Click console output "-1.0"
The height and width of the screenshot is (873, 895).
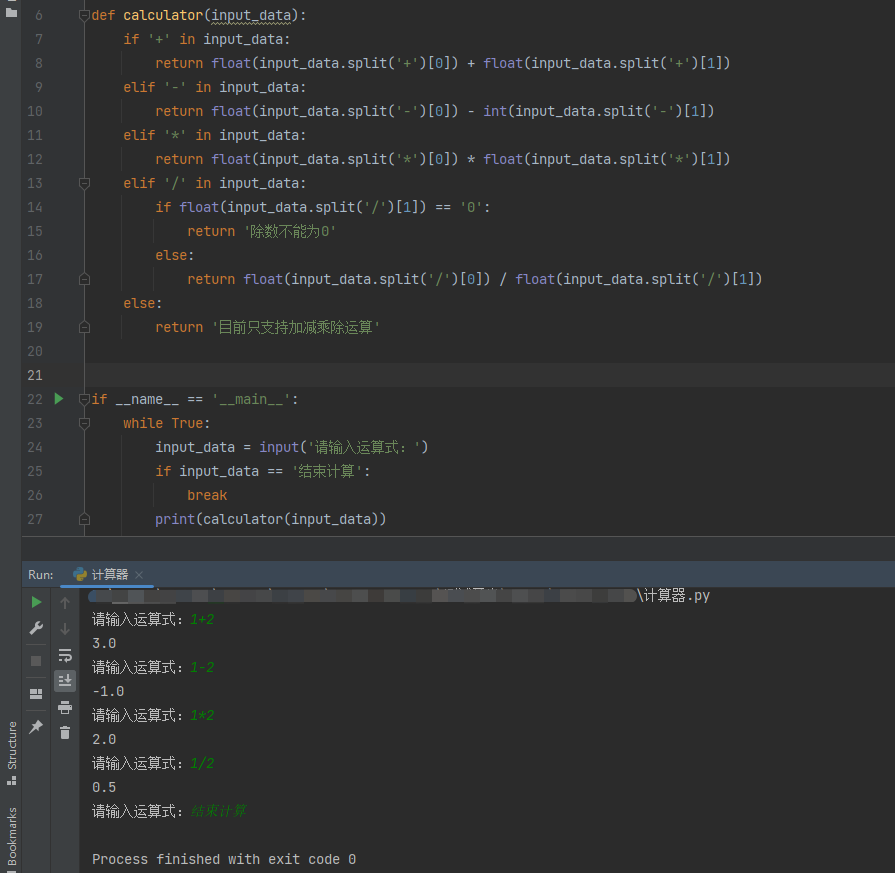pyautogui.click(x=108, y=691)
